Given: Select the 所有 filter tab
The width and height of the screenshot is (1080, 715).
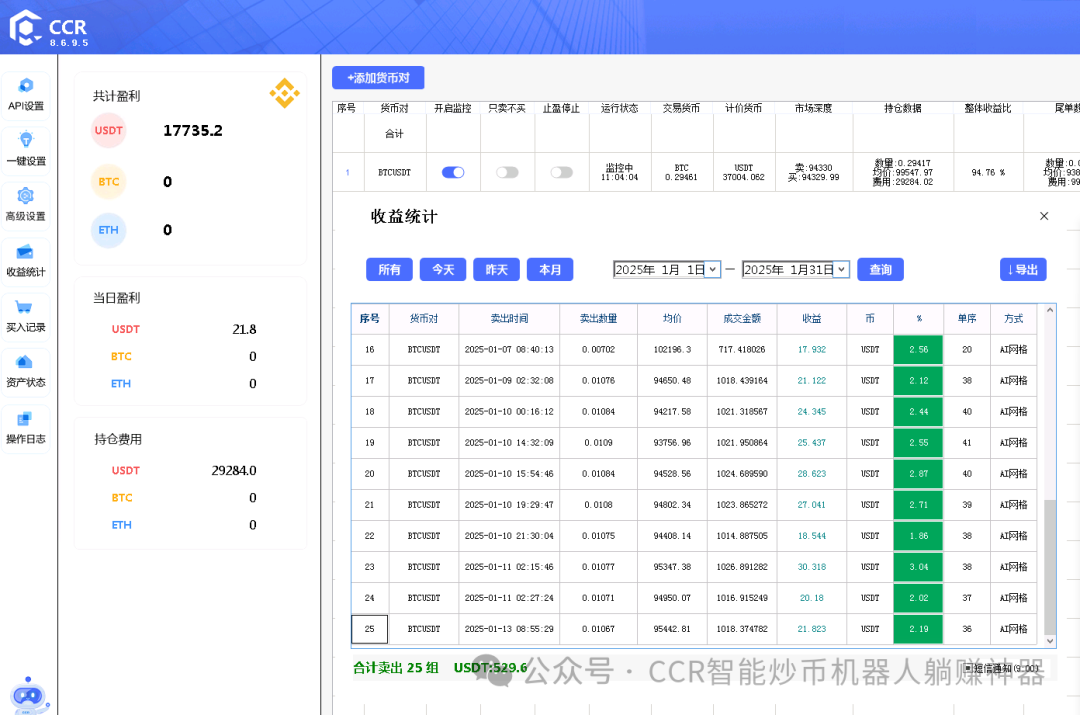Looking at the screenshot, I should [x=389, y=269].
